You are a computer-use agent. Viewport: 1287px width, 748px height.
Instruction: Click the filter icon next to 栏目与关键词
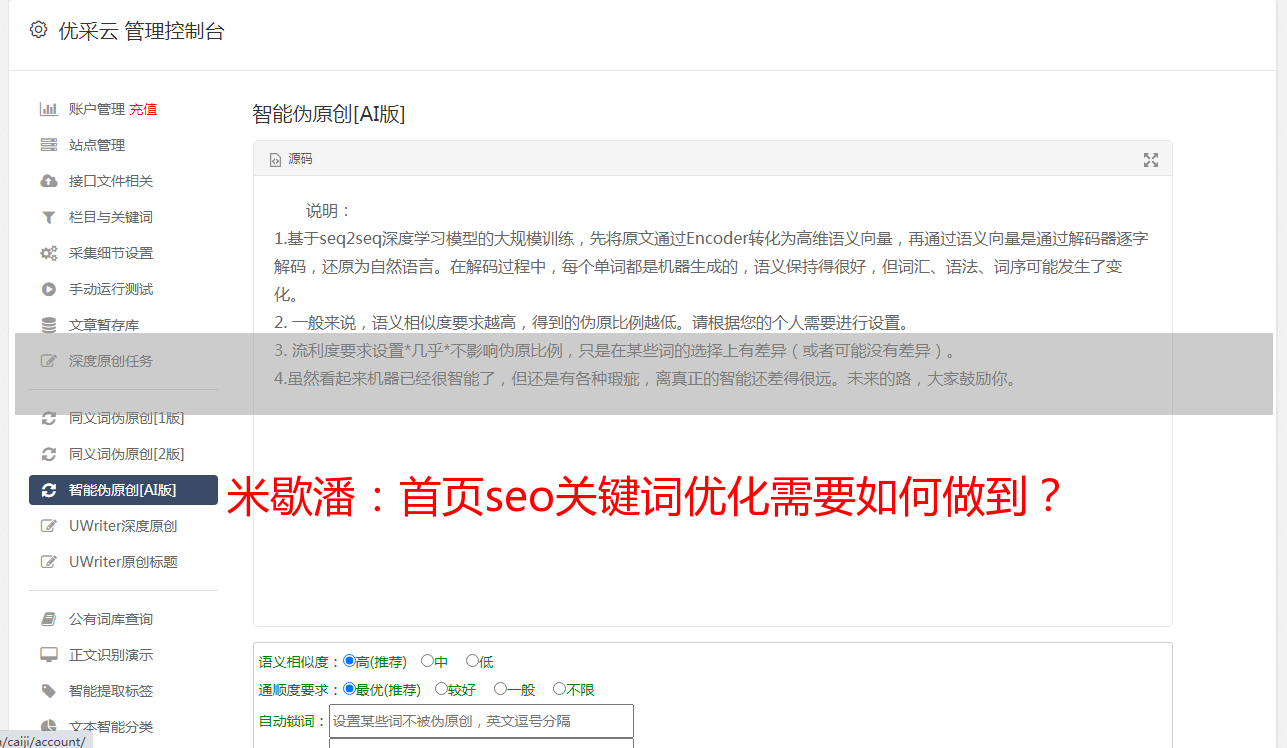click(x=48, y=217)
